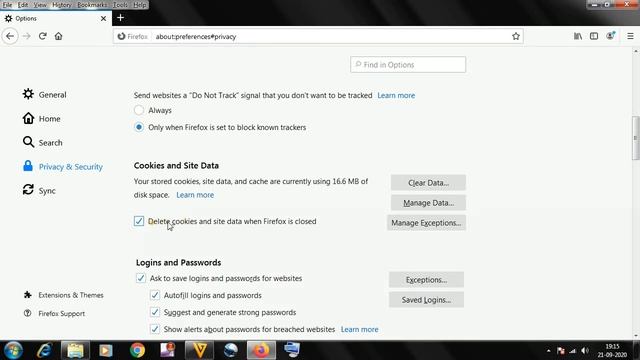This screenshot has height=360, width=640.
Task: Reload the page with the refresh icon
Action: (42, 36)
